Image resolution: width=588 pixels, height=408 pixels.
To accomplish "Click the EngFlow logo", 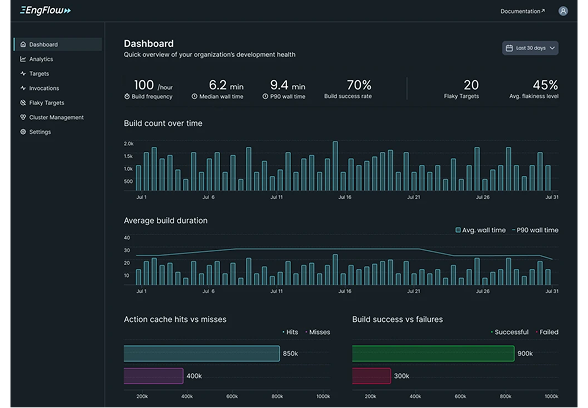I will click(45, 10).
